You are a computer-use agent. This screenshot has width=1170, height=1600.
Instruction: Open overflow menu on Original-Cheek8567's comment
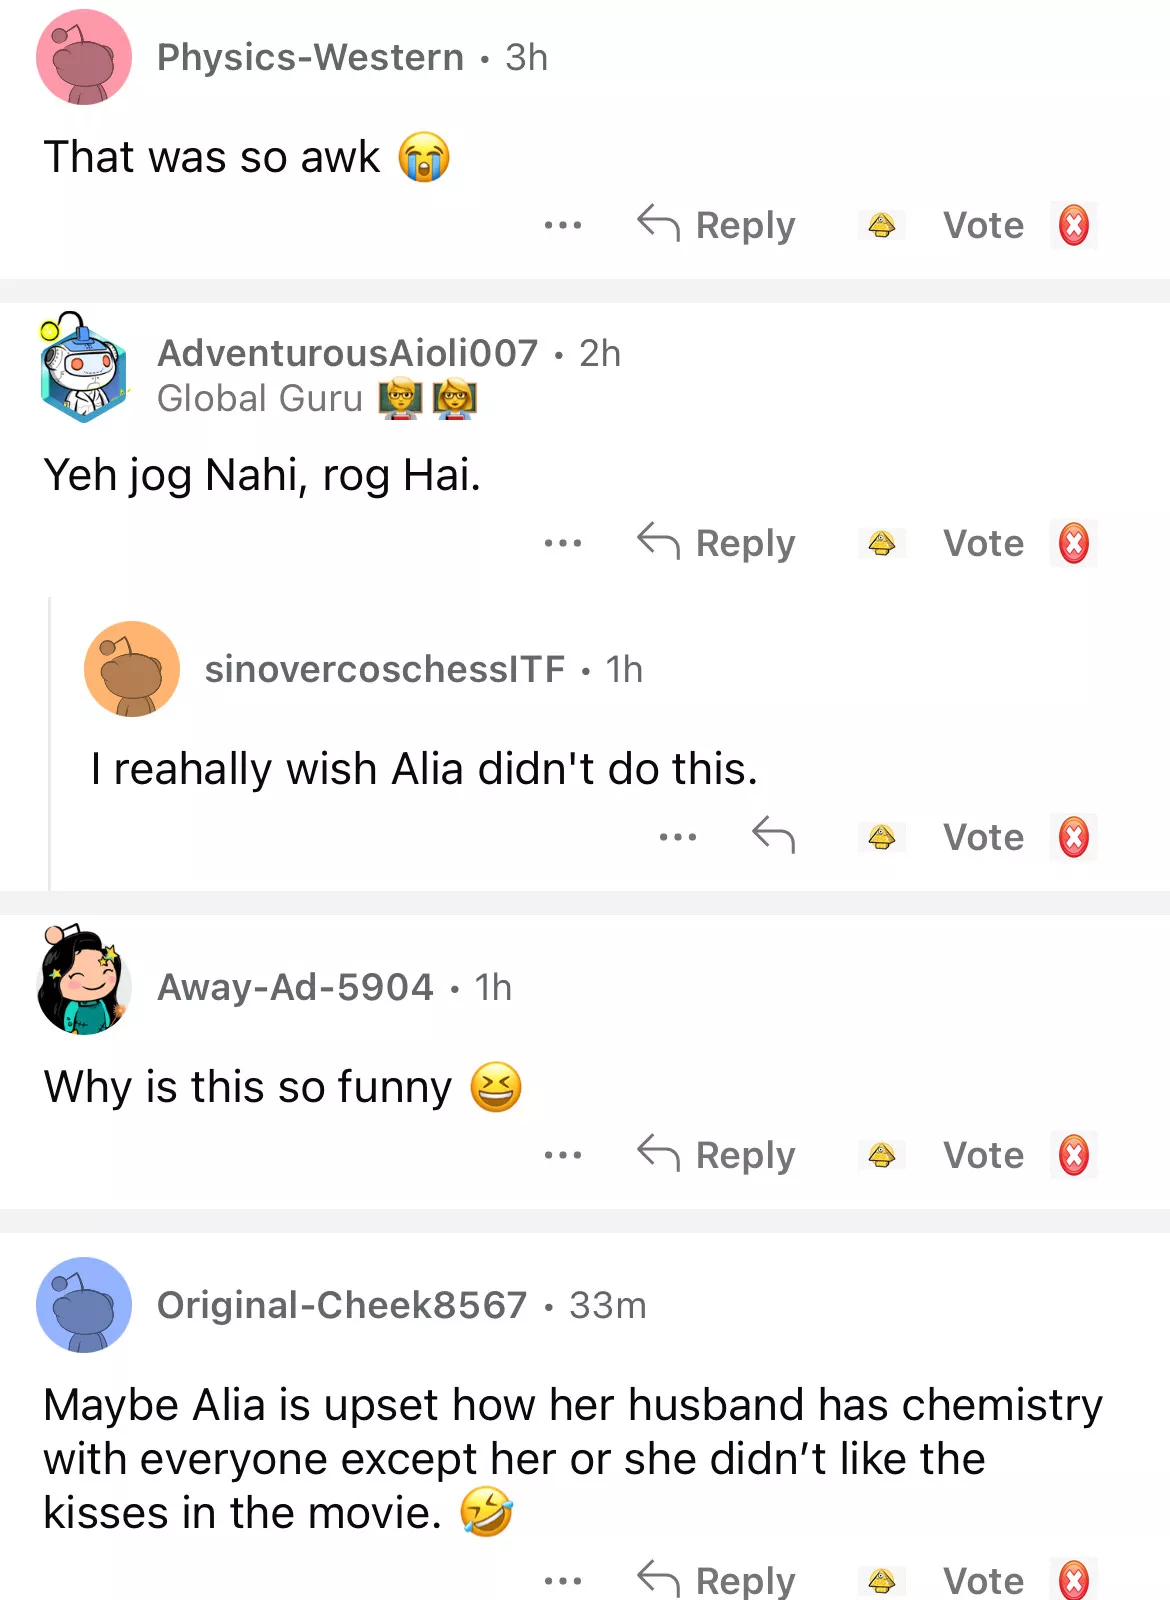[563, 1581]
